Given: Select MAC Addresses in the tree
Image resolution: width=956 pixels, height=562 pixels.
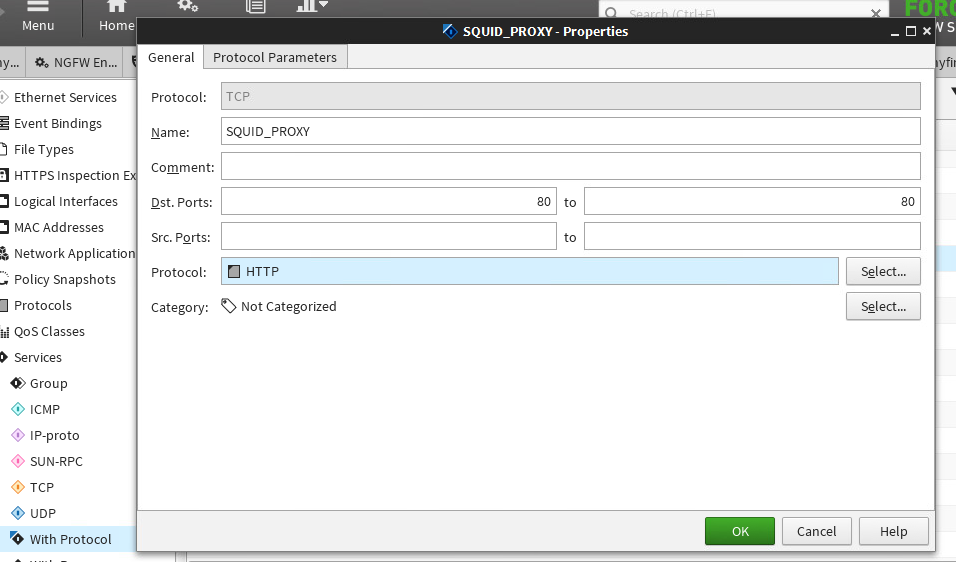Looking at the screenshot, I should tap(59, 228).
